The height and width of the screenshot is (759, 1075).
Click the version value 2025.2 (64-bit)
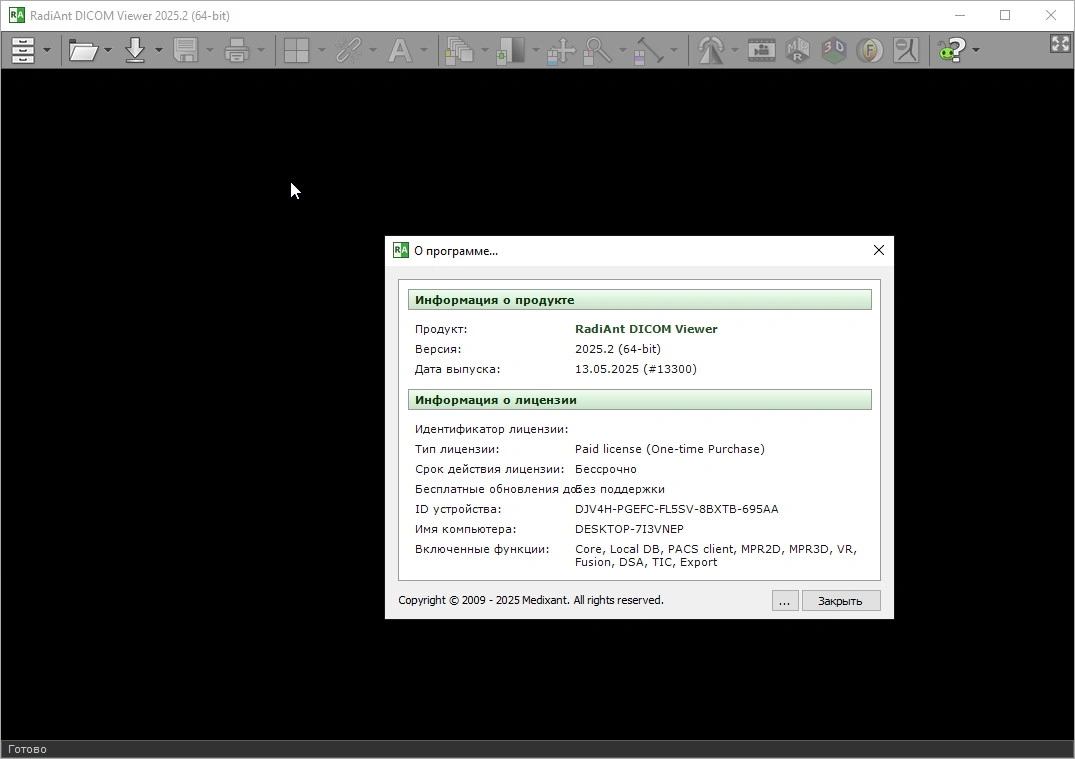click(618, 349)
